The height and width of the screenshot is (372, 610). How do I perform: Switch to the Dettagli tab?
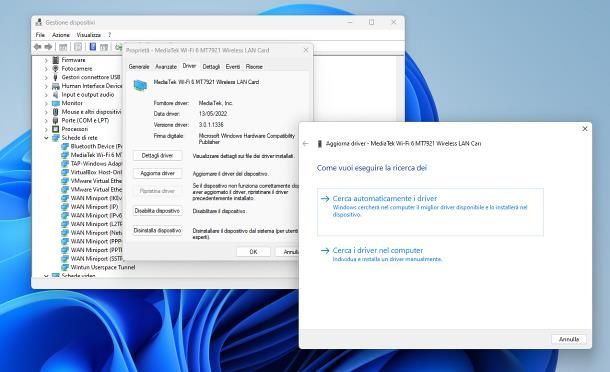(211, 67)
